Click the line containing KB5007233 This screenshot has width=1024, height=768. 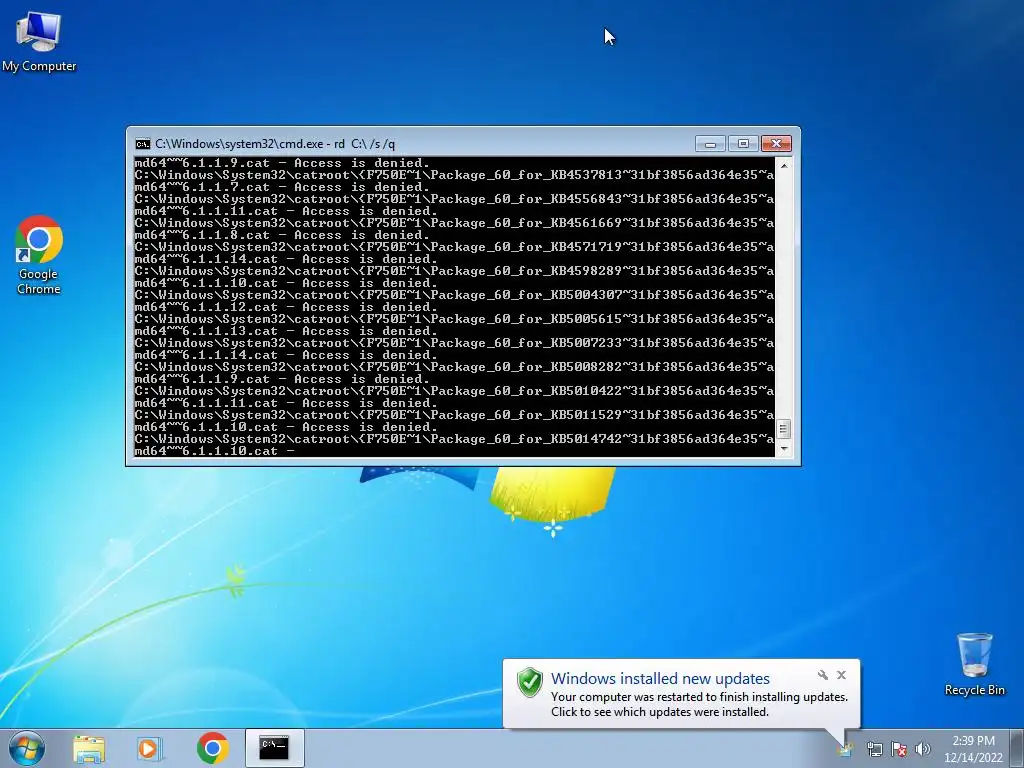[x=455, y=343]
